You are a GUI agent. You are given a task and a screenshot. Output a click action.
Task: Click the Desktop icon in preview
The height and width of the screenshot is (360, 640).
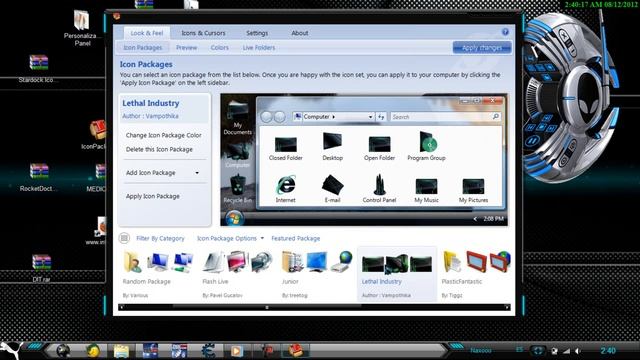pyautogui.click(x=332, y=146)
